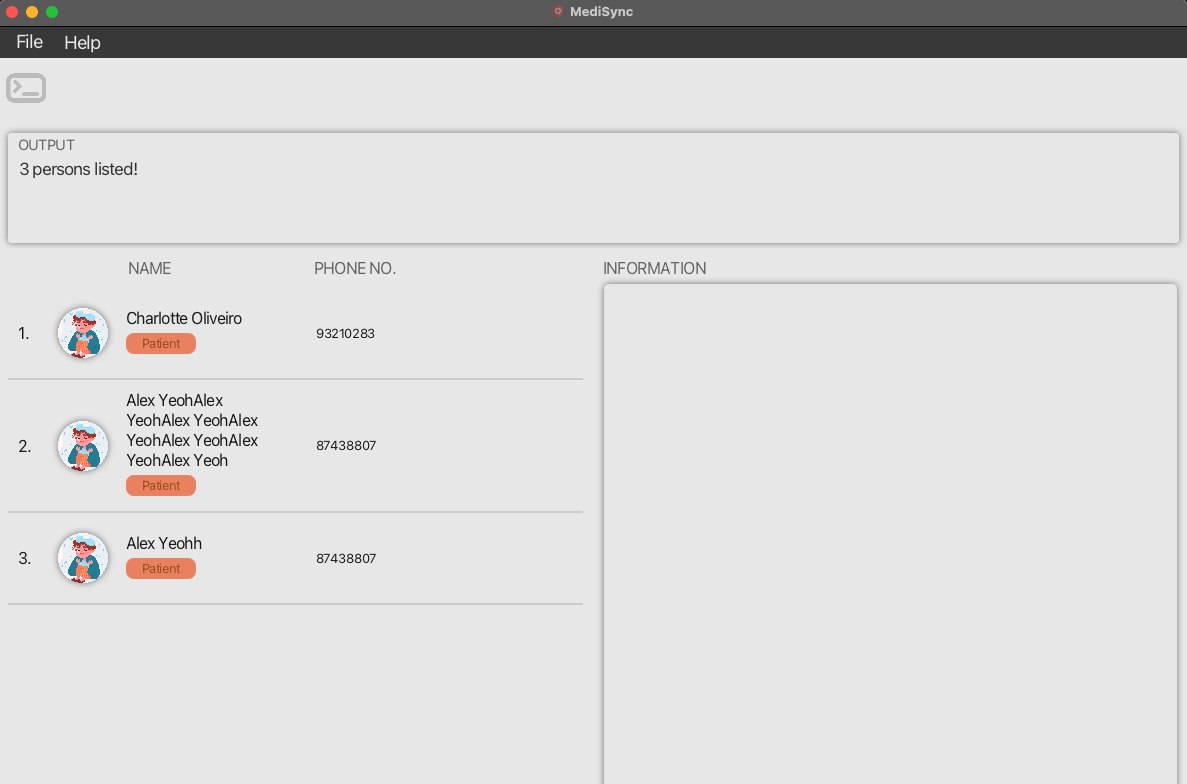Open the command terminal icon
The width and height of the screenshot is (1187, 784).
pos(26,88)
